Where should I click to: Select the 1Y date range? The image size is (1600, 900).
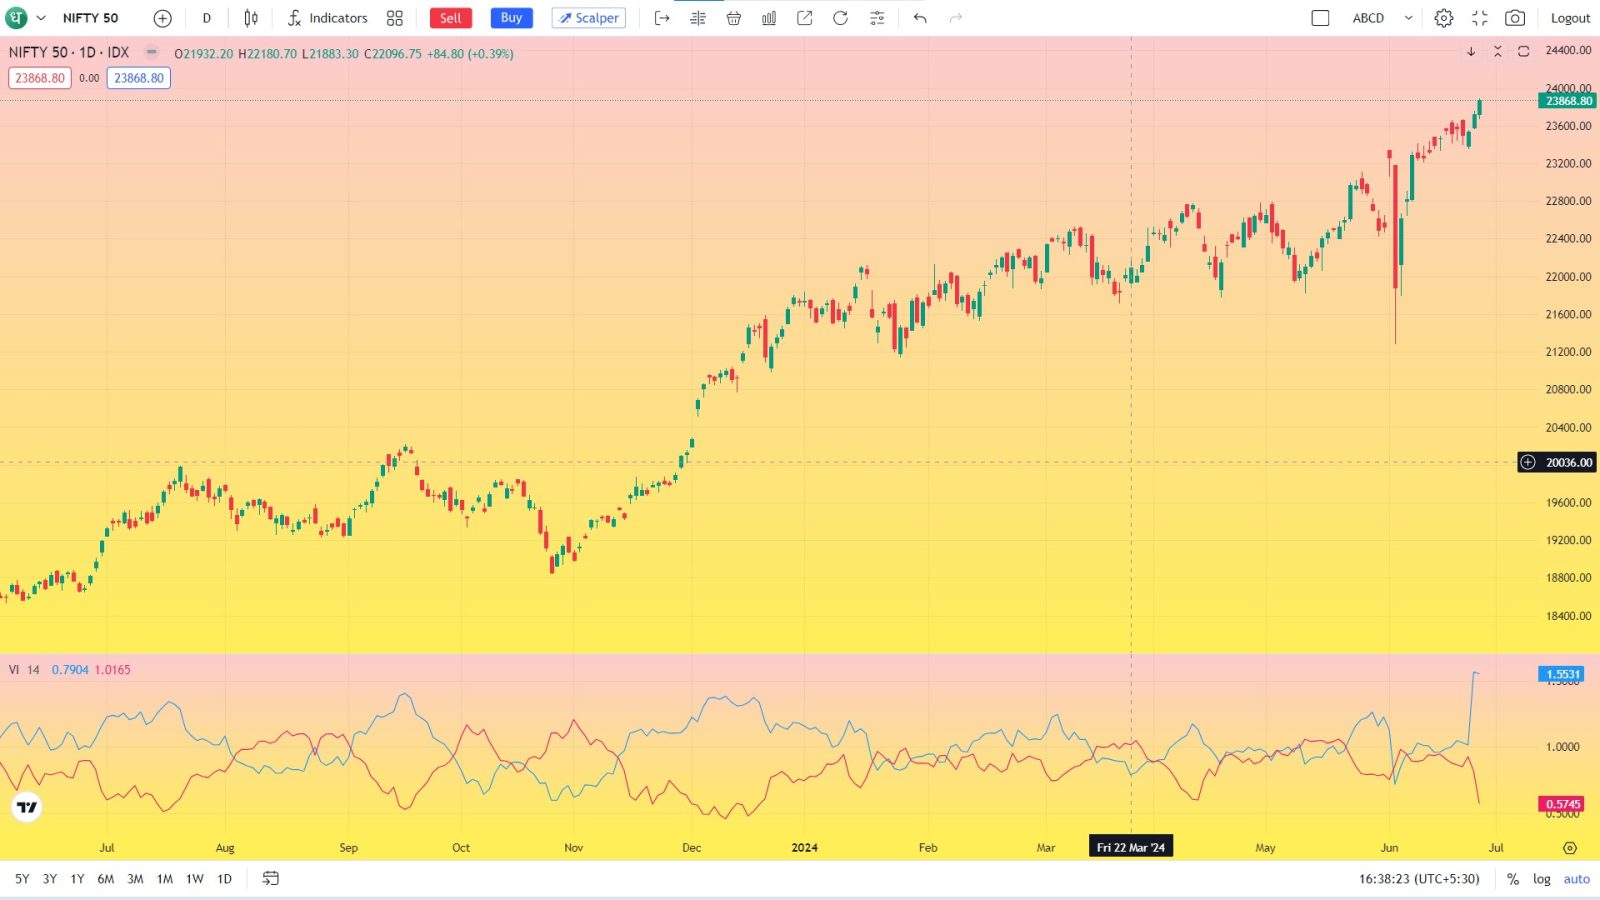pyautogui.click(x=77, y=879)
